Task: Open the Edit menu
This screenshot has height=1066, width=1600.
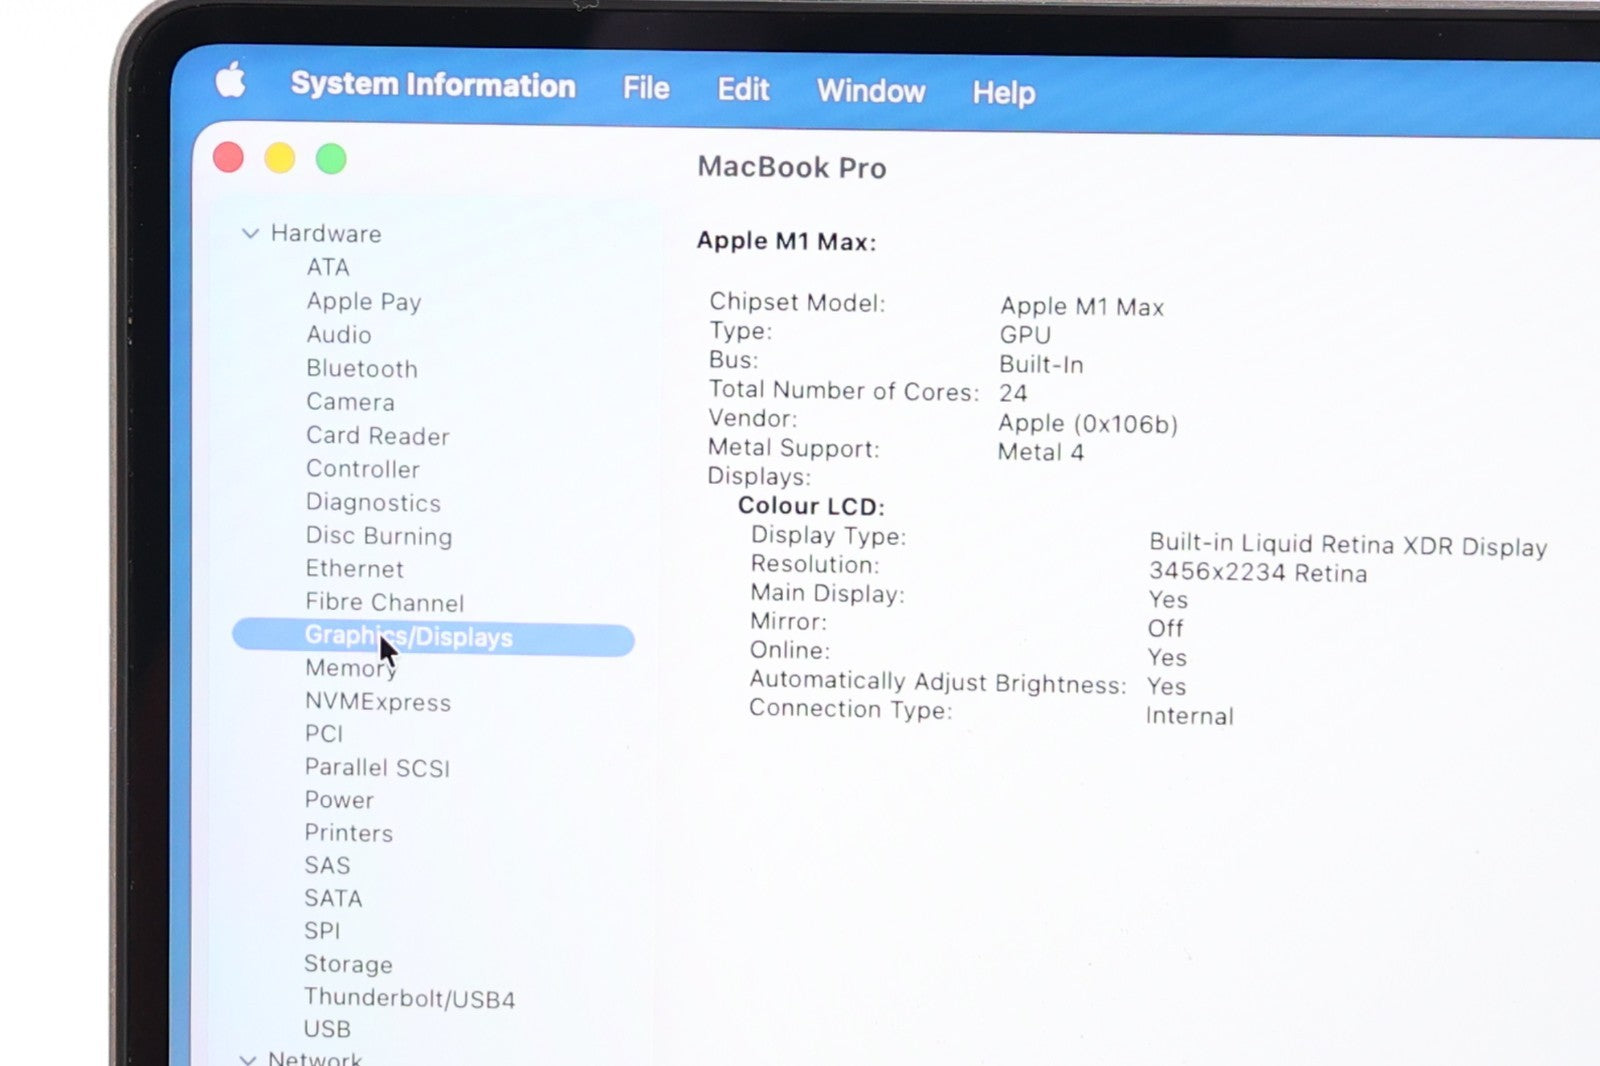Action: point(743,90)
